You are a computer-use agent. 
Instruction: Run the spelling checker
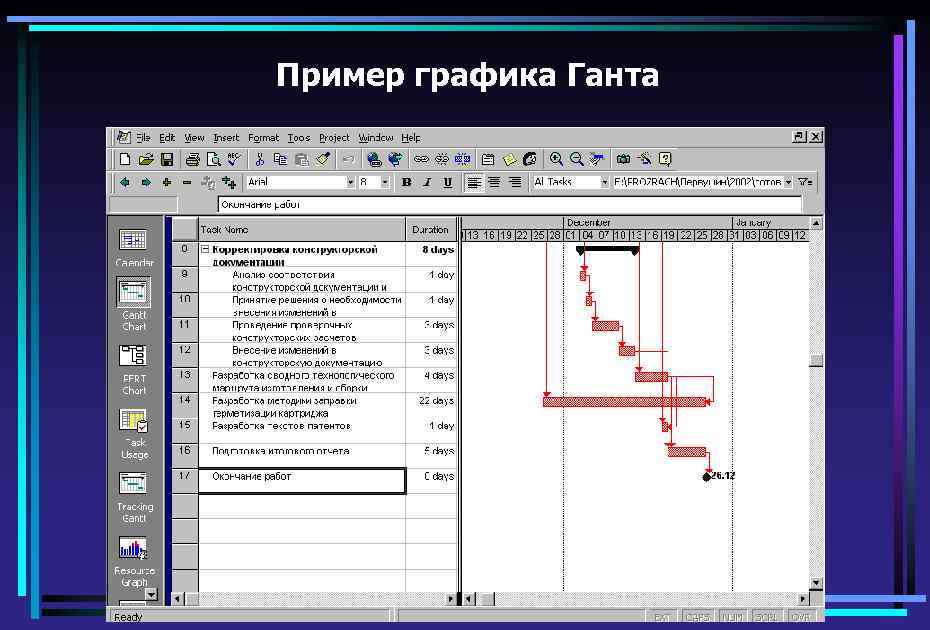click(234, 158)
